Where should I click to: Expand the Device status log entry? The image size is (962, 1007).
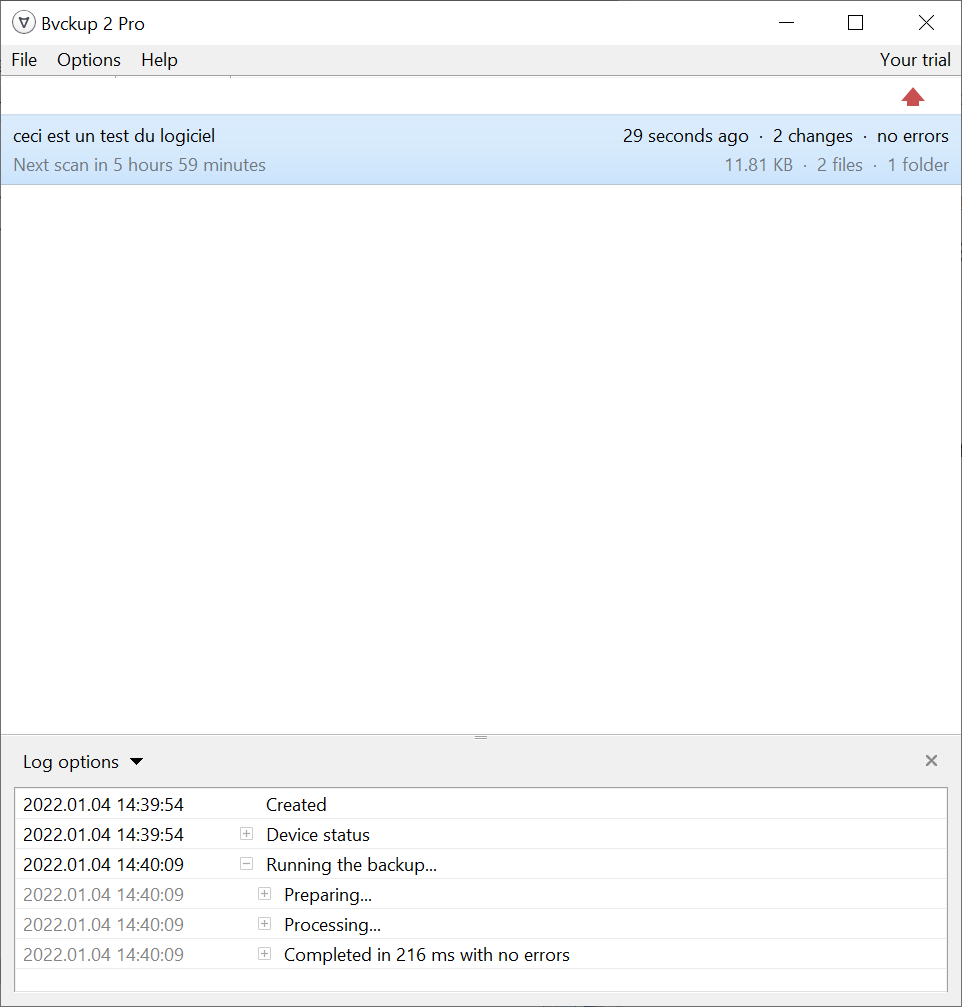[x=246, y=834]
